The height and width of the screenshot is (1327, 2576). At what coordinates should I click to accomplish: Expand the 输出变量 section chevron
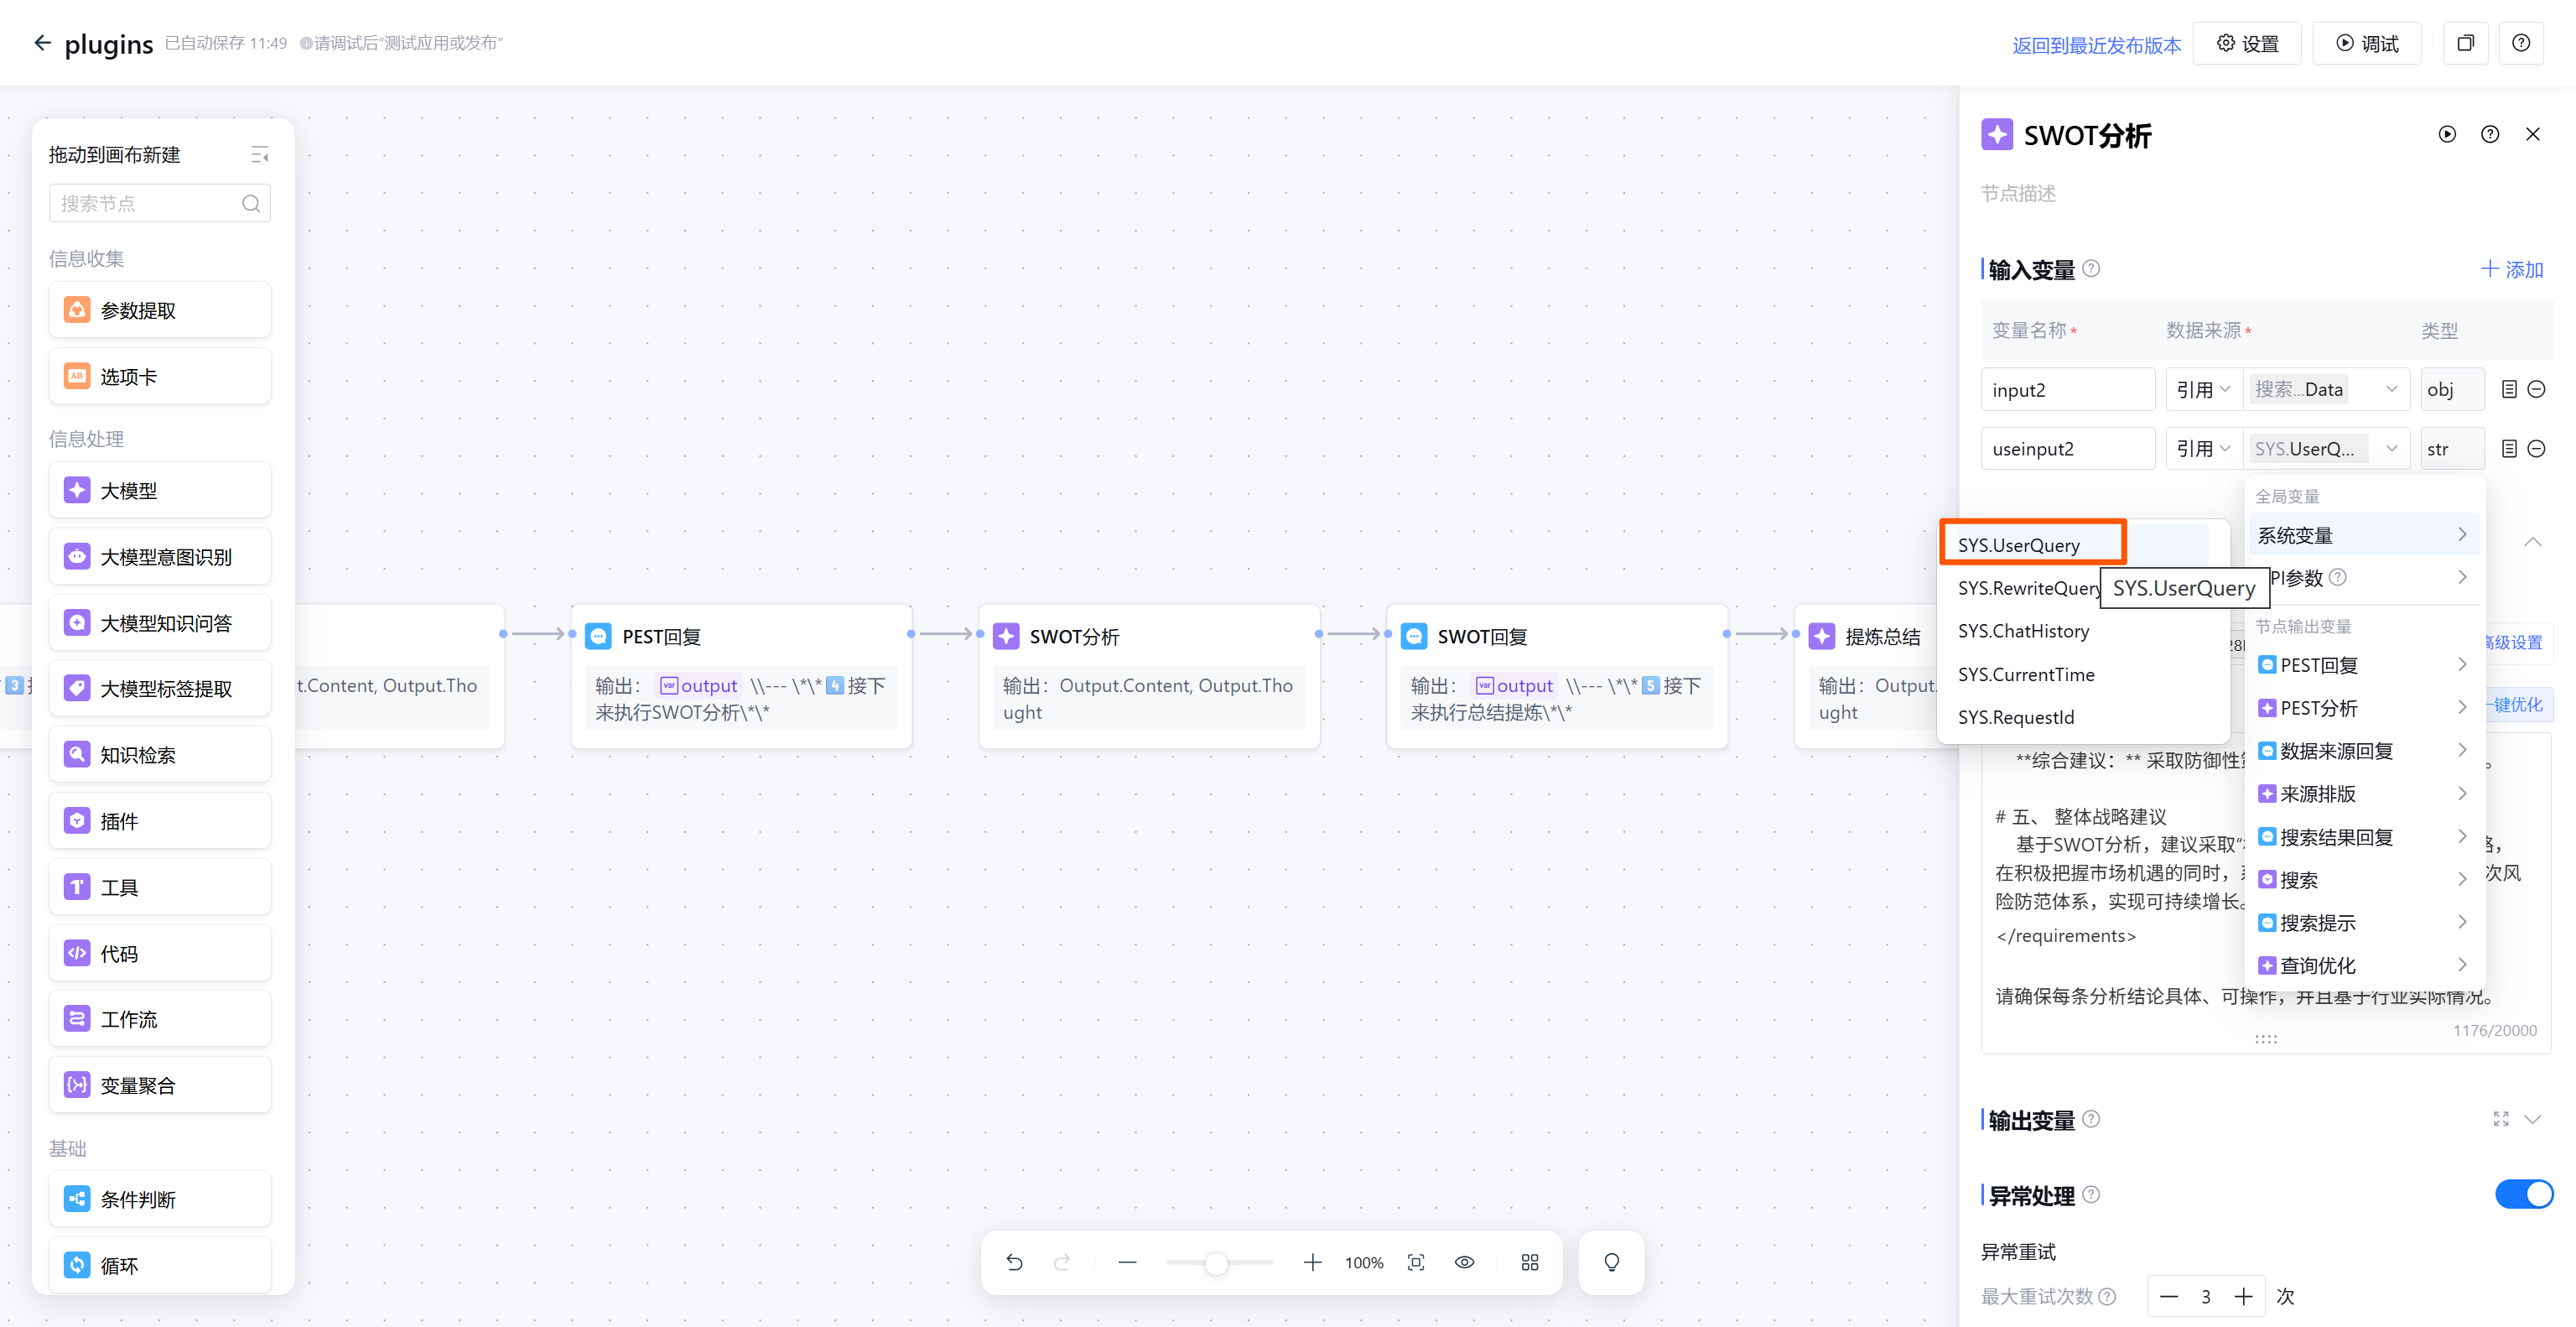pyautogui.click(x=2532, y=1119)
